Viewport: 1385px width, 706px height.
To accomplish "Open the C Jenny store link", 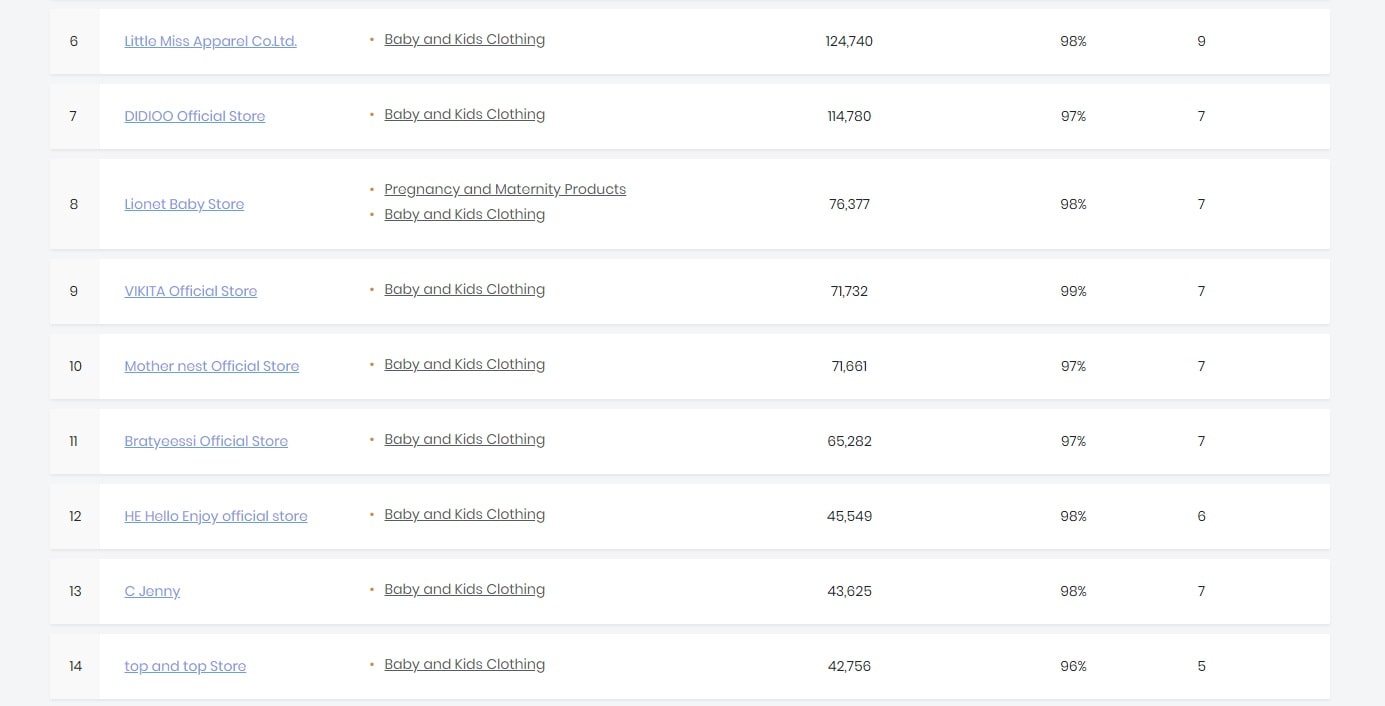I will tap(152, 591).
